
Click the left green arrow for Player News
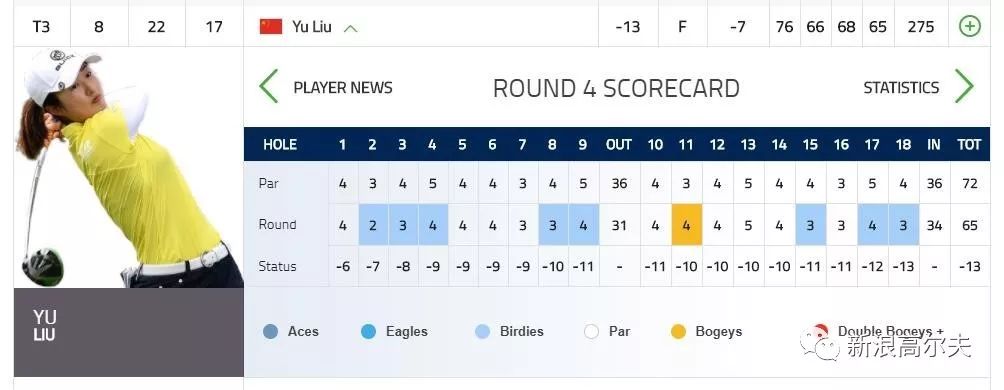269,86
